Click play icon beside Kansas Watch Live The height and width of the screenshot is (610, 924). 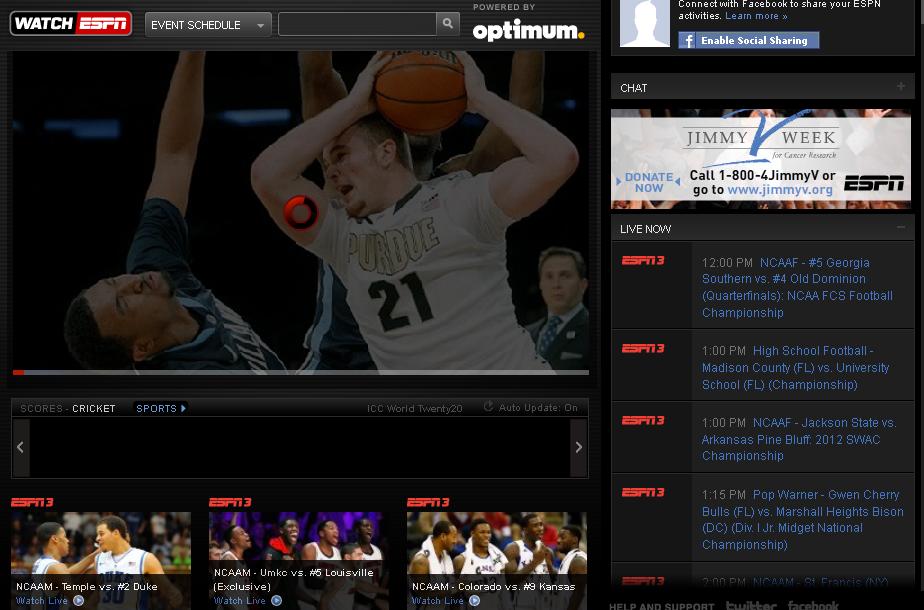pyautogui.click(x=474, y=601)
